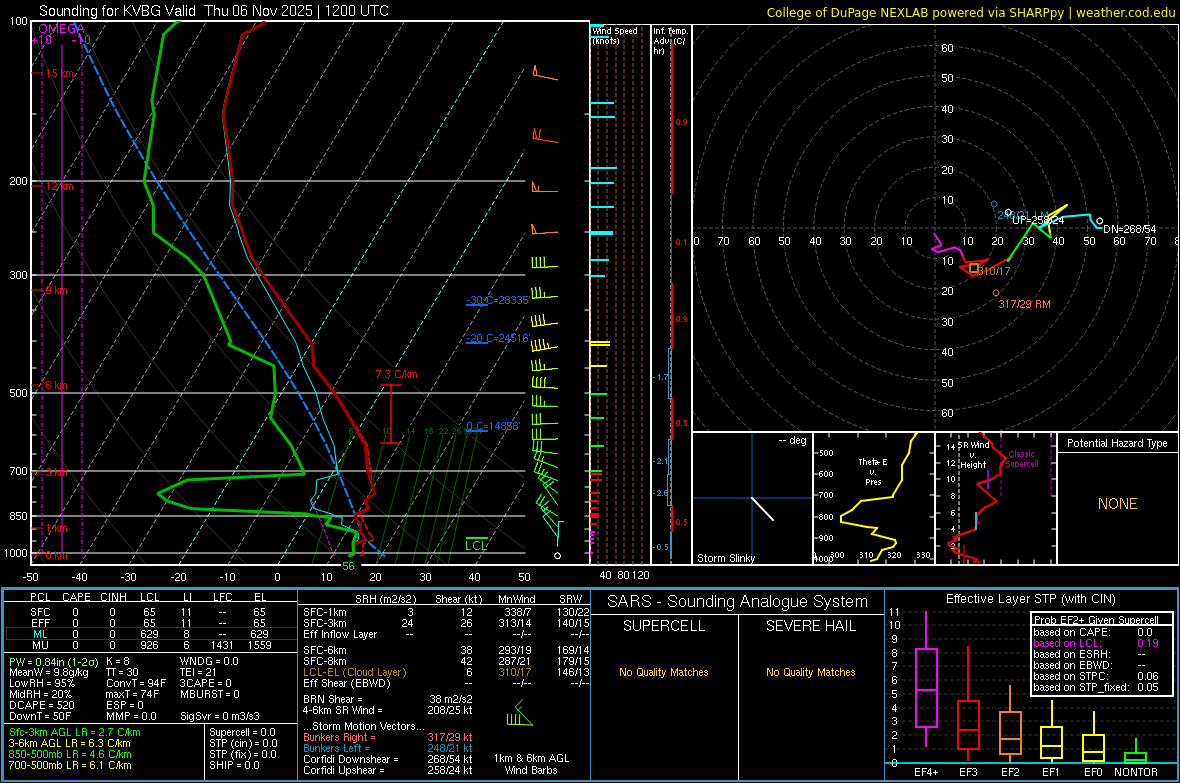Click the 6 km height label
1180x783 pixels.
pyautogui.click(x=56, y=385)
